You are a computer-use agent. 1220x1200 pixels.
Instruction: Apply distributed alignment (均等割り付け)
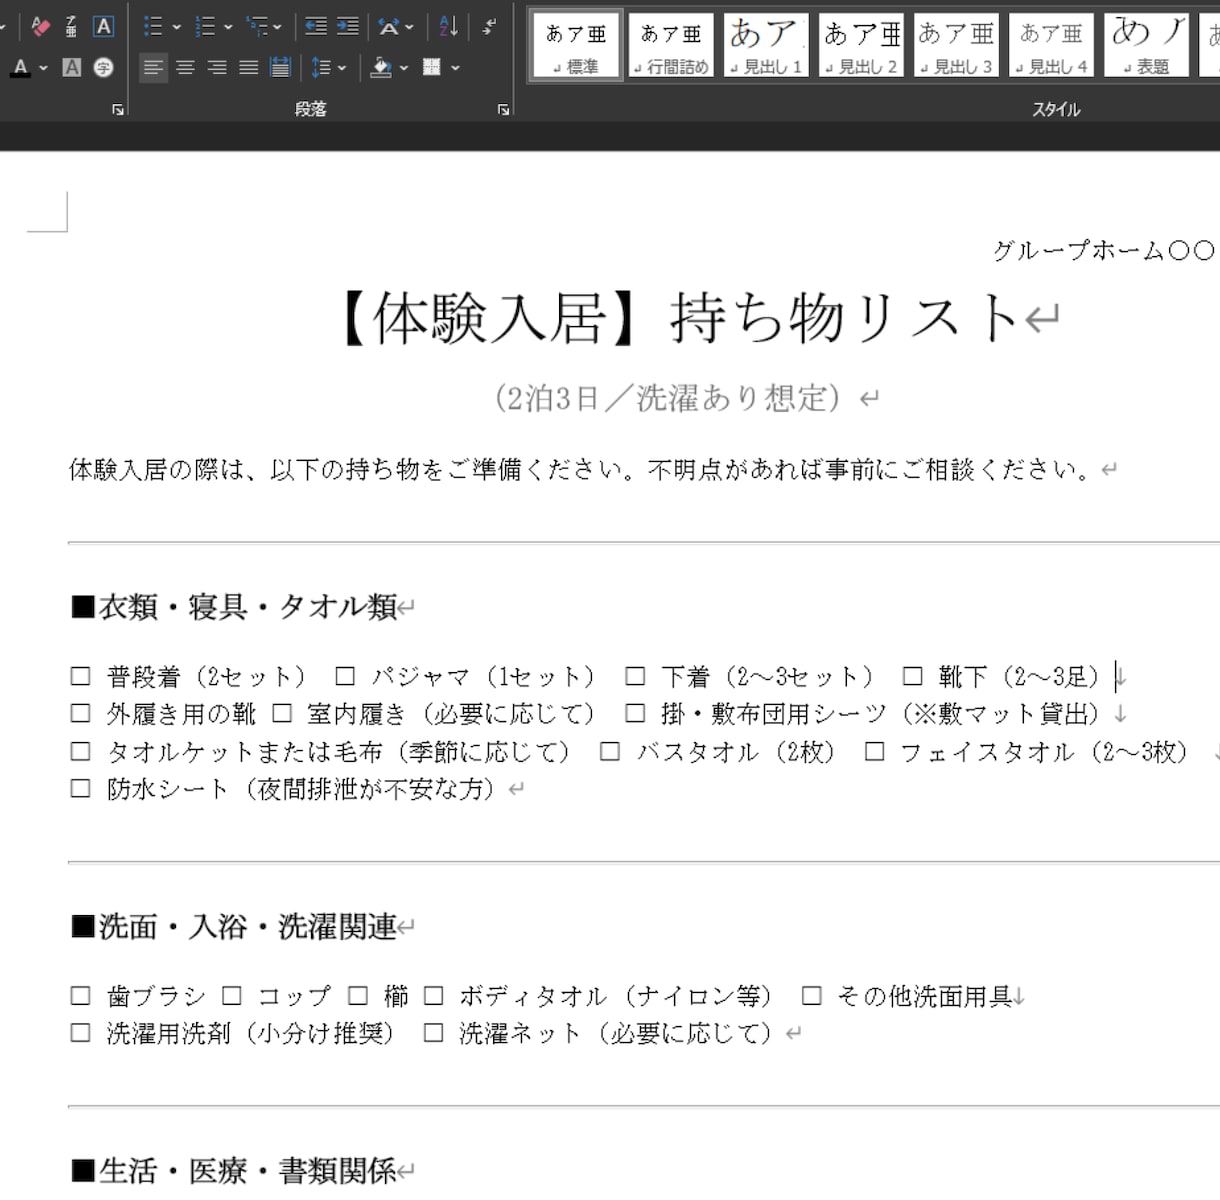pos(281,68)
